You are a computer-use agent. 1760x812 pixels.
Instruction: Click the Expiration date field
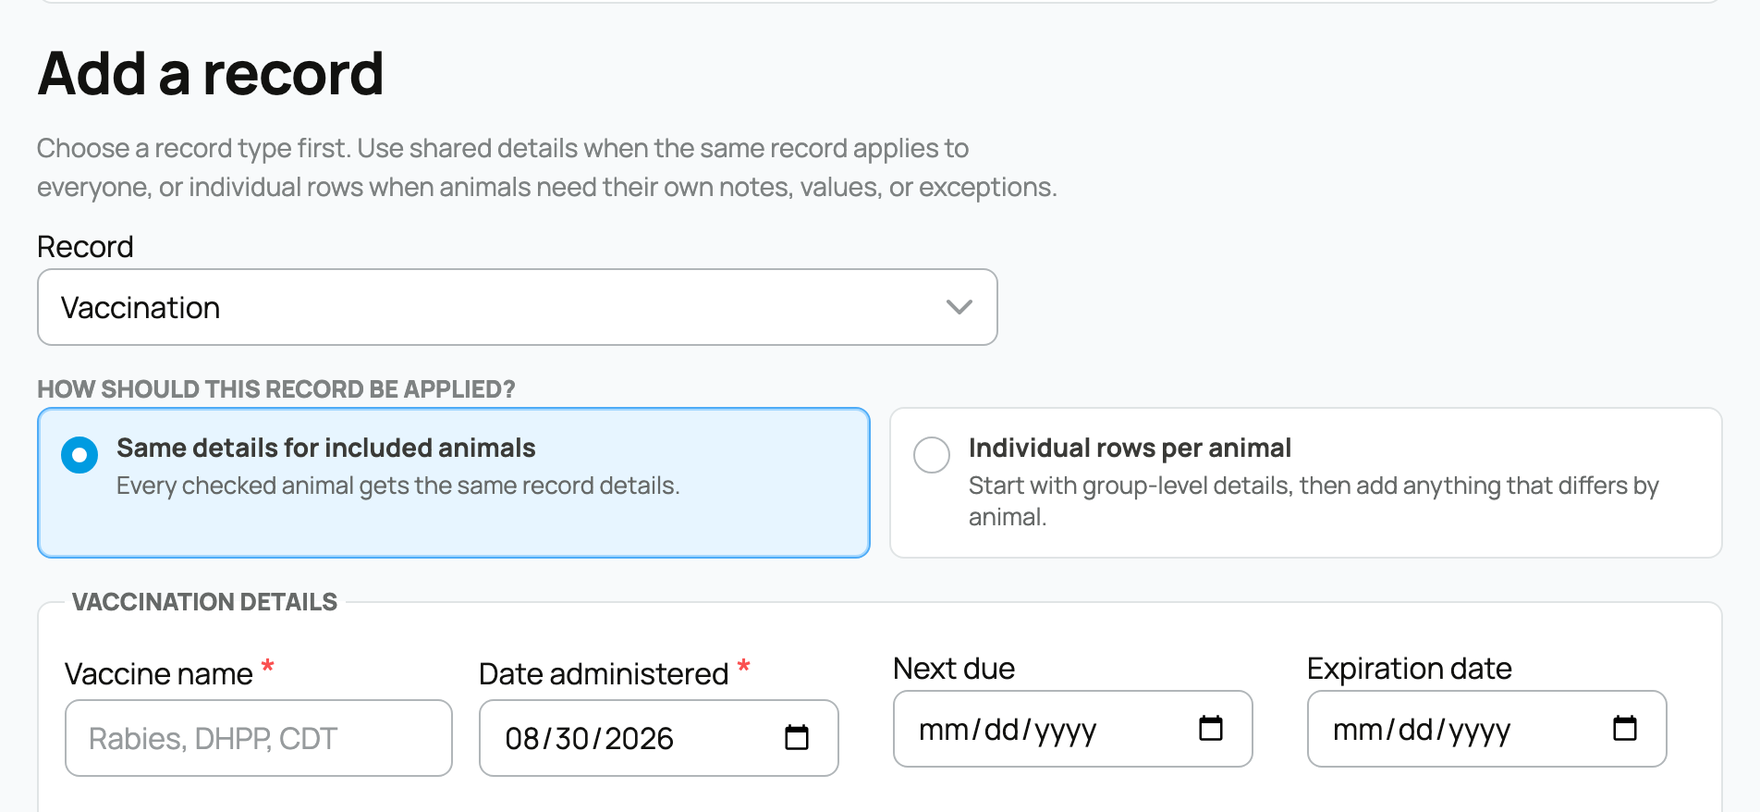1486,729
